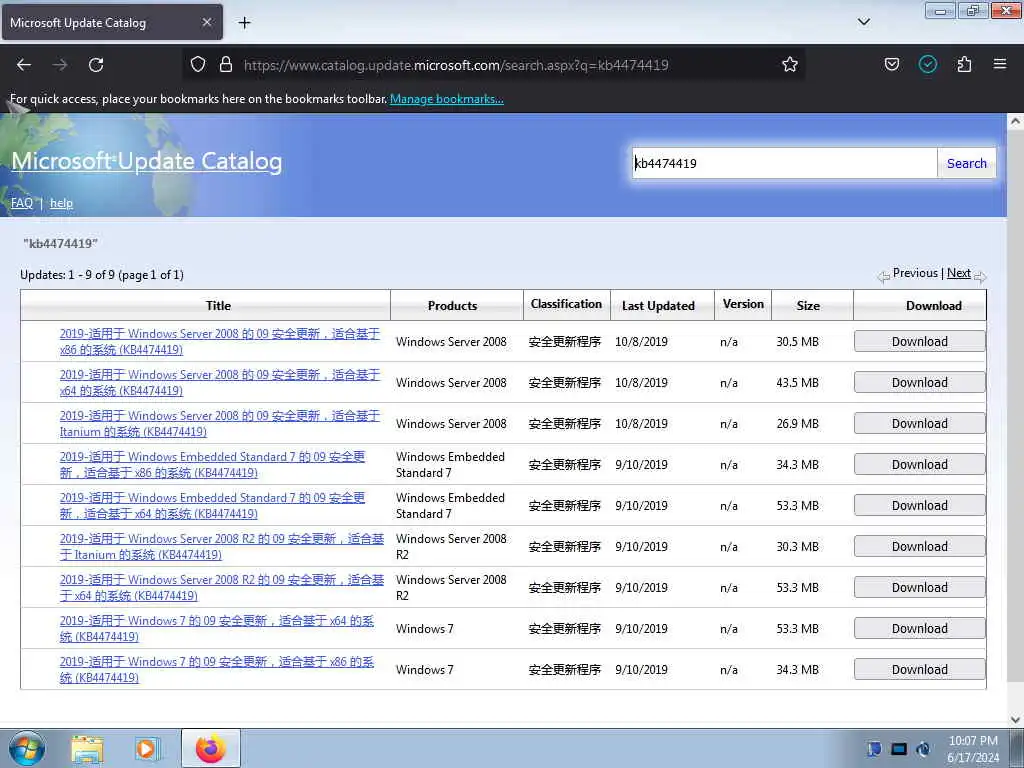Bookmark this page with the star icon
The image size is (1024, 768).
(x=790, y=64)
